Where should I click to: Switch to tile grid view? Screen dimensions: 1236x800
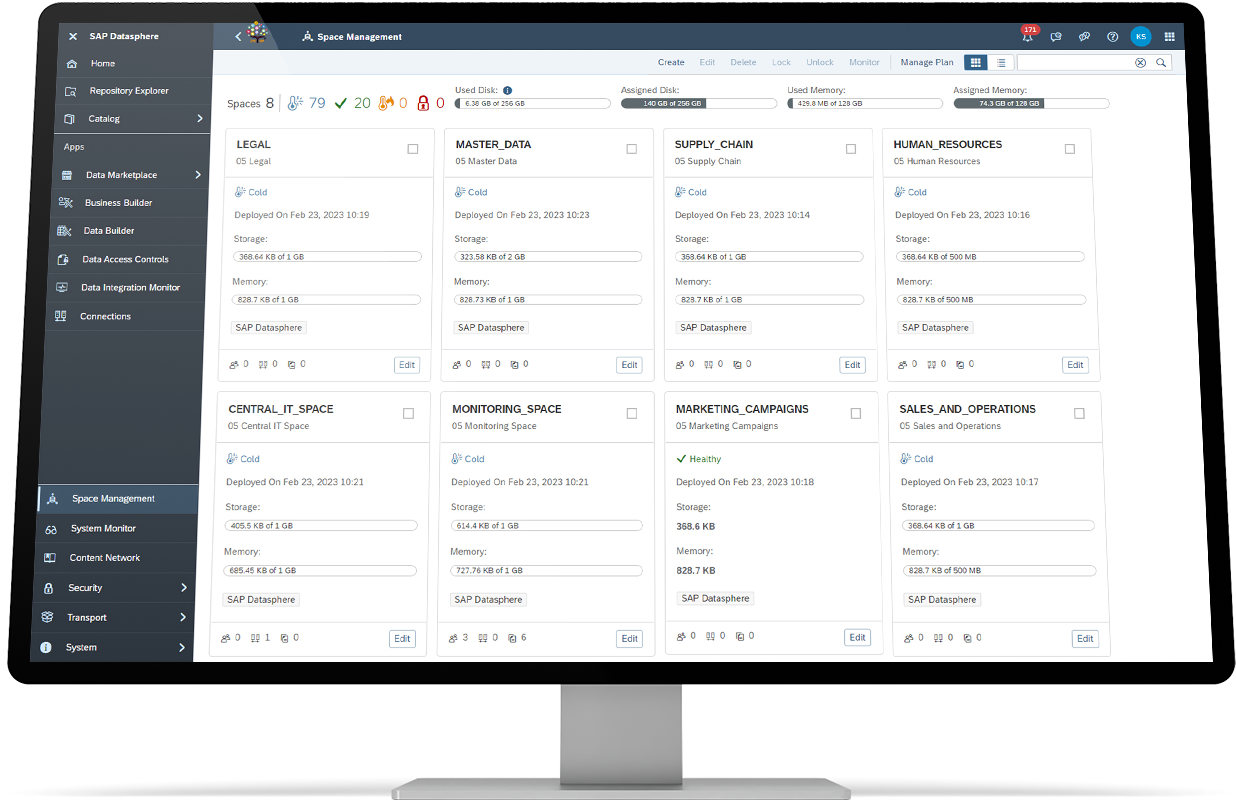click(975, 62)
